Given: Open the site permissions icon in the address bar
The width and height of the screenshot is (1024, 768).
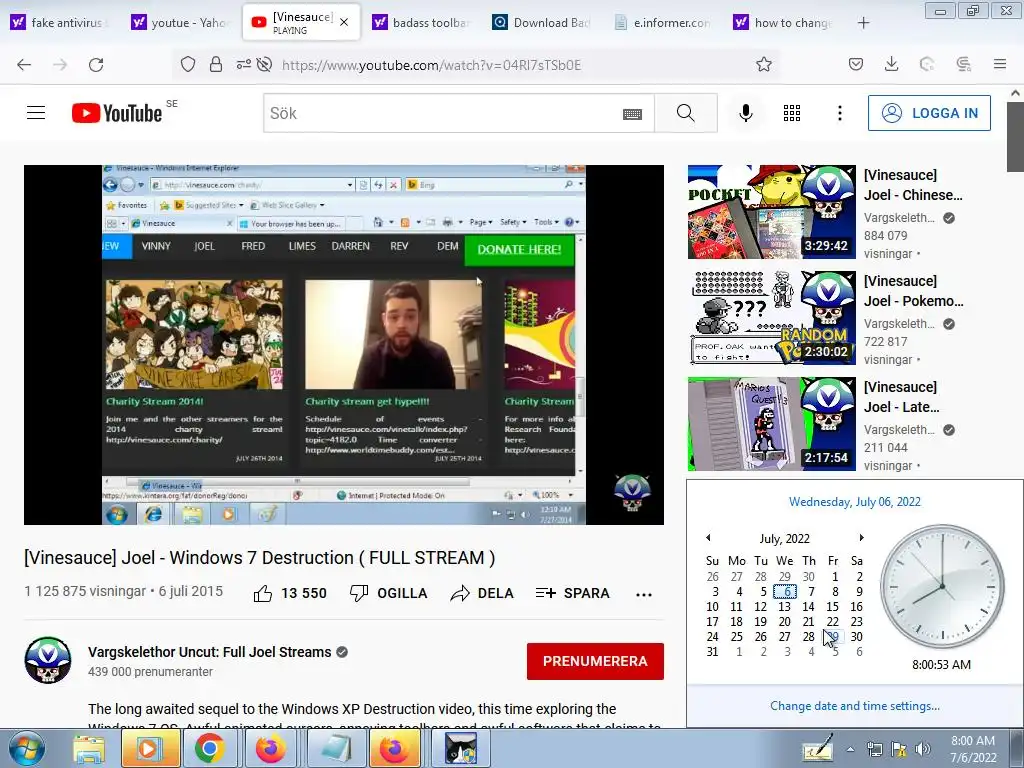Looking at the screenshot, I should tap(244, 65).
